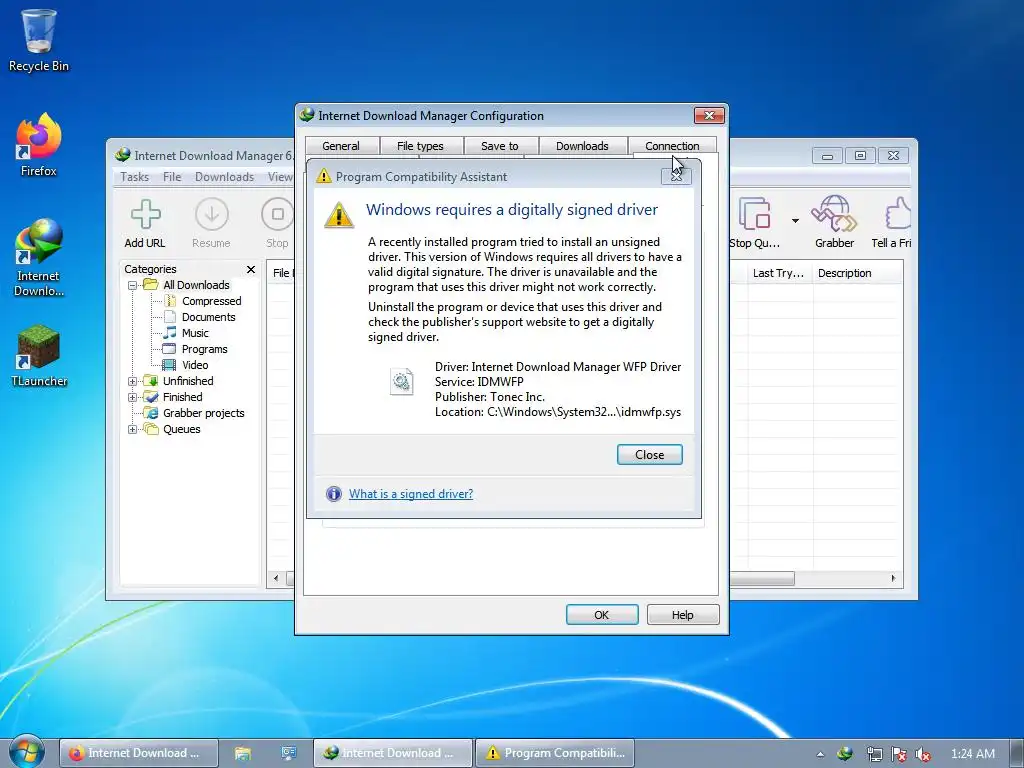Open Windows Explorer from taskbar
This screenshot has height=768, width=1024.
tap(242, 753)
